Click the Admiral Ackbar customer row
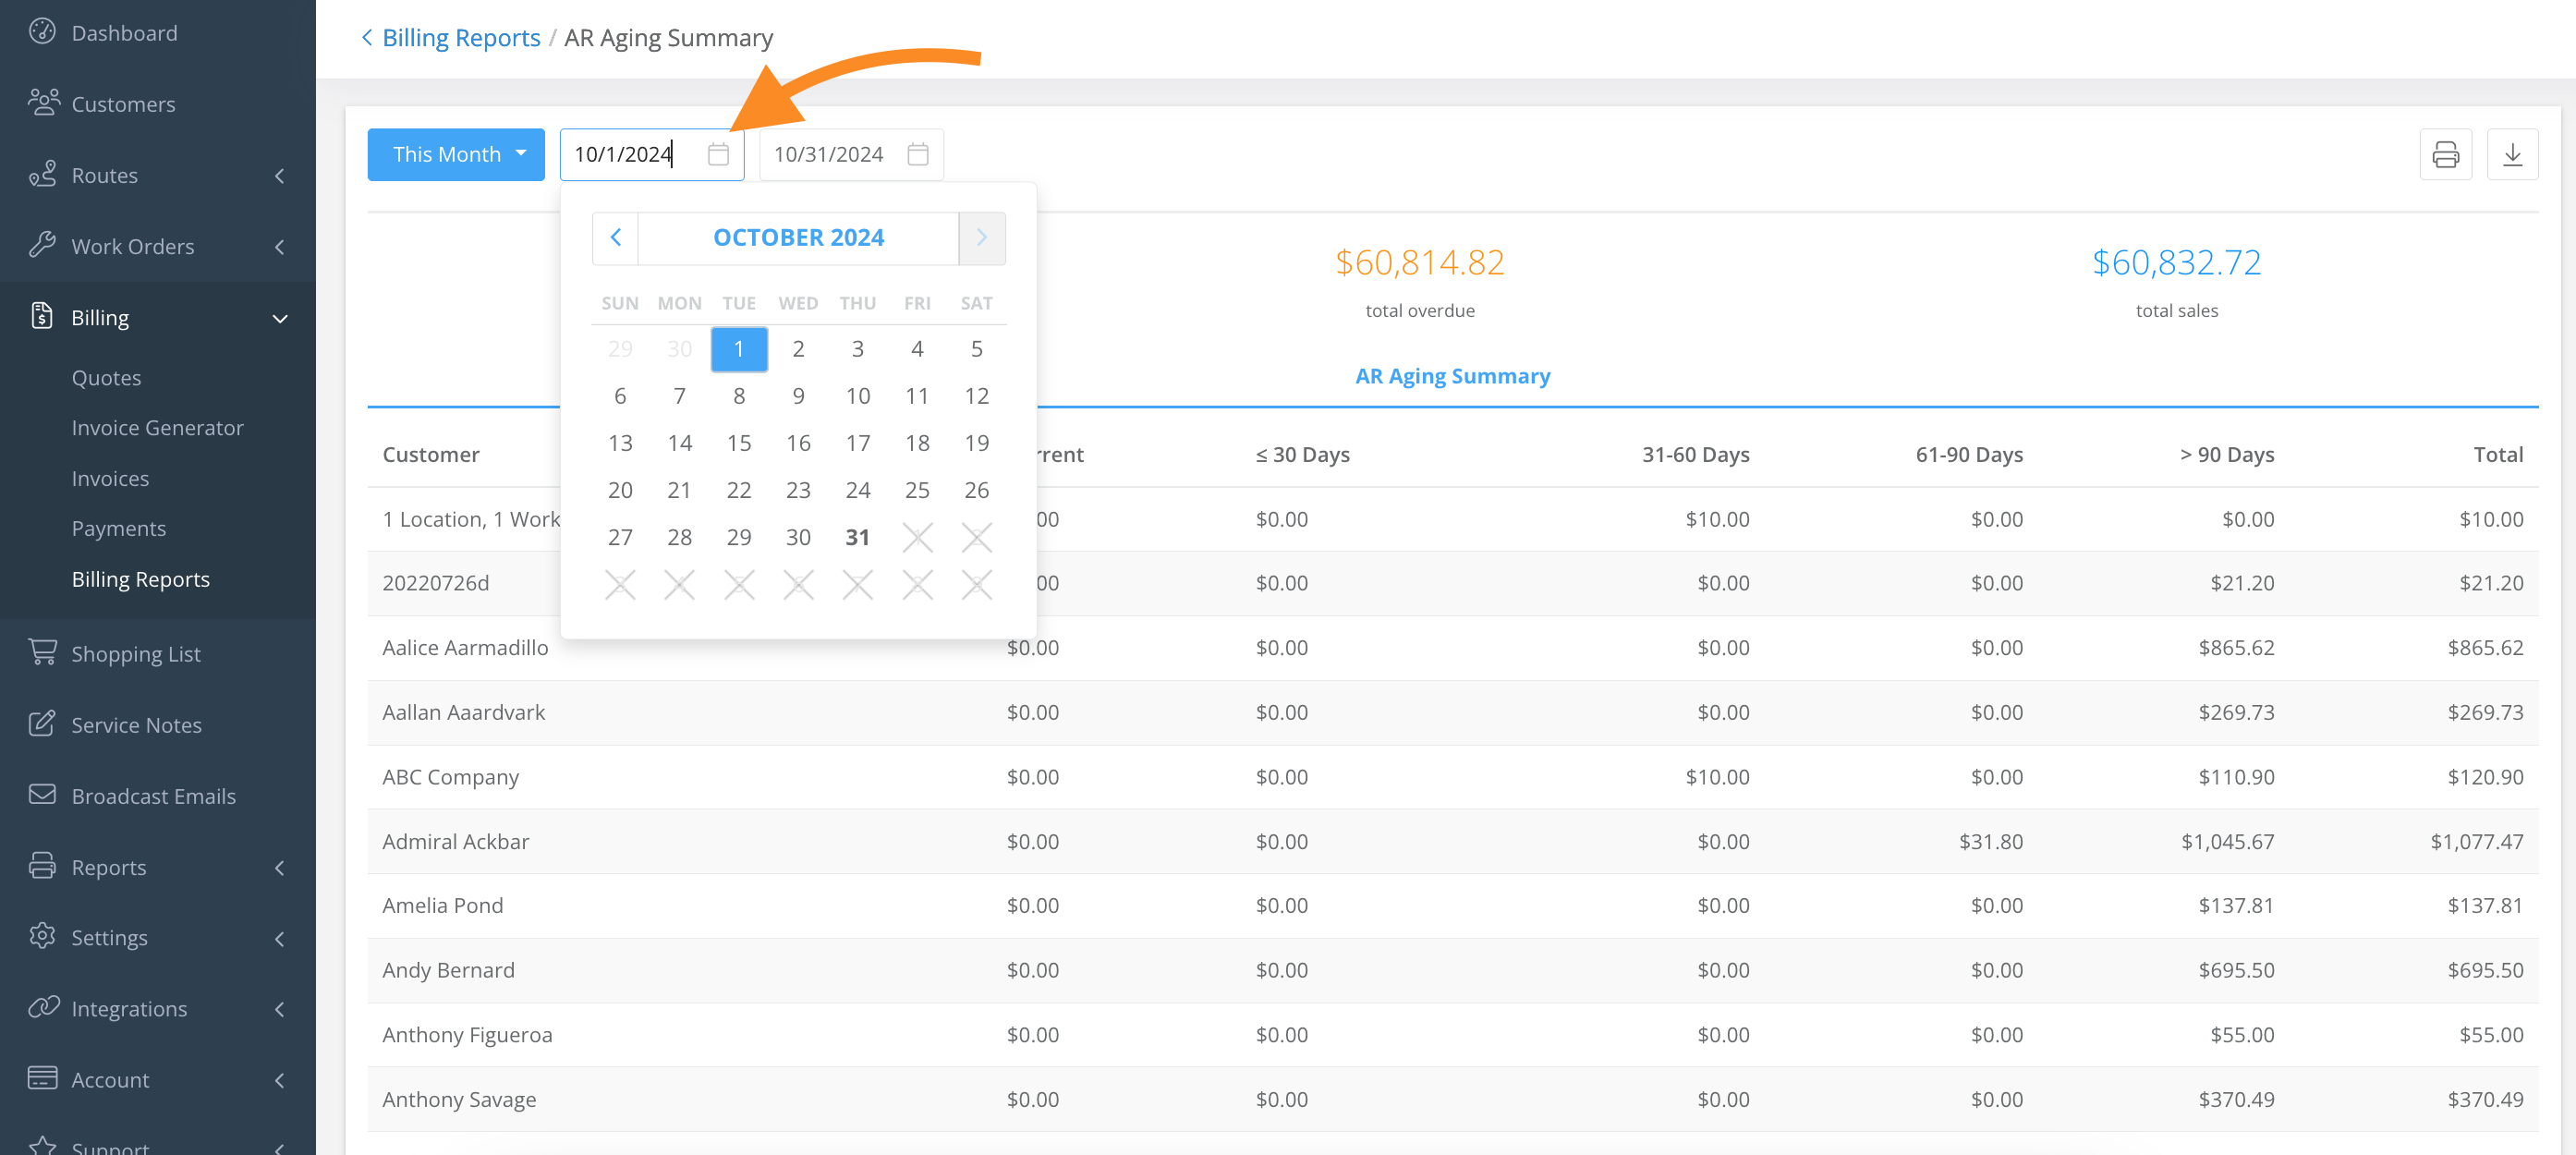2576x1155 pixels. [x=1452, y=841]
